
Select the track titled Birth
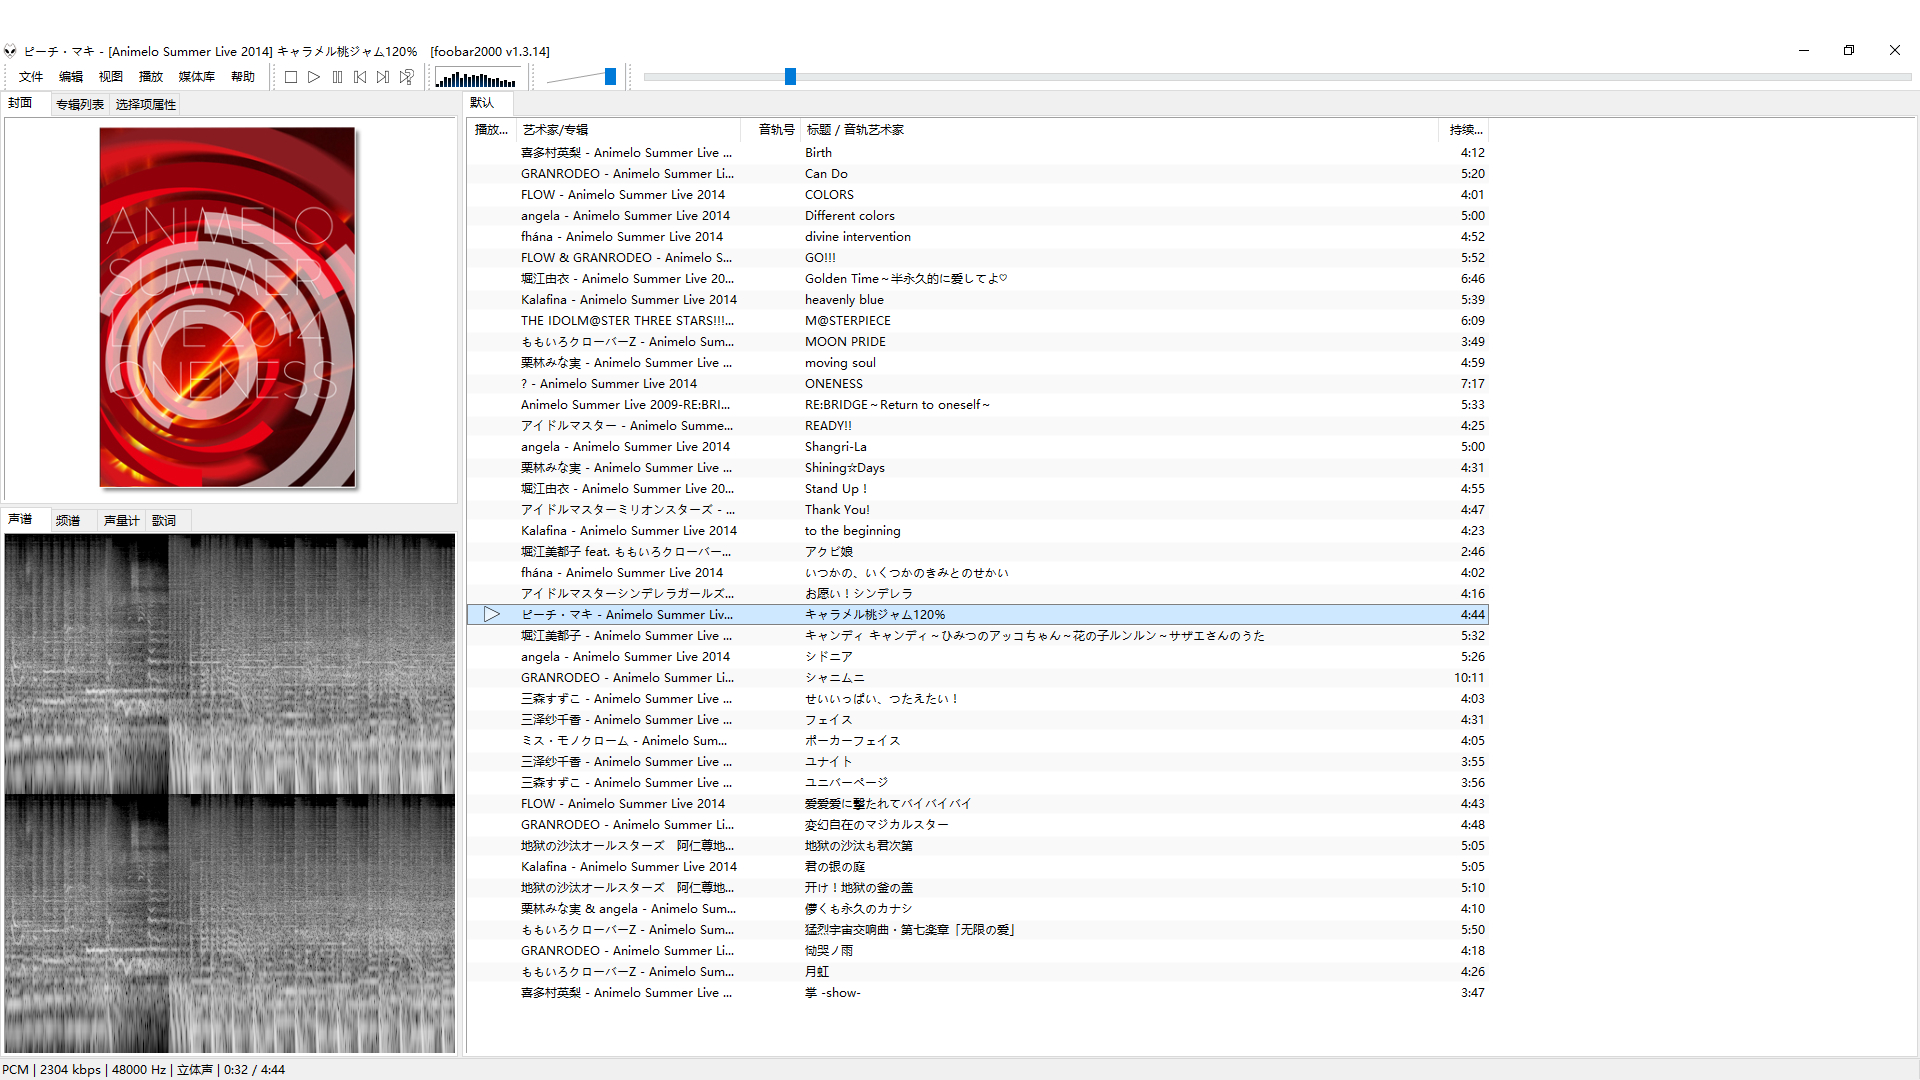point(978,153)
